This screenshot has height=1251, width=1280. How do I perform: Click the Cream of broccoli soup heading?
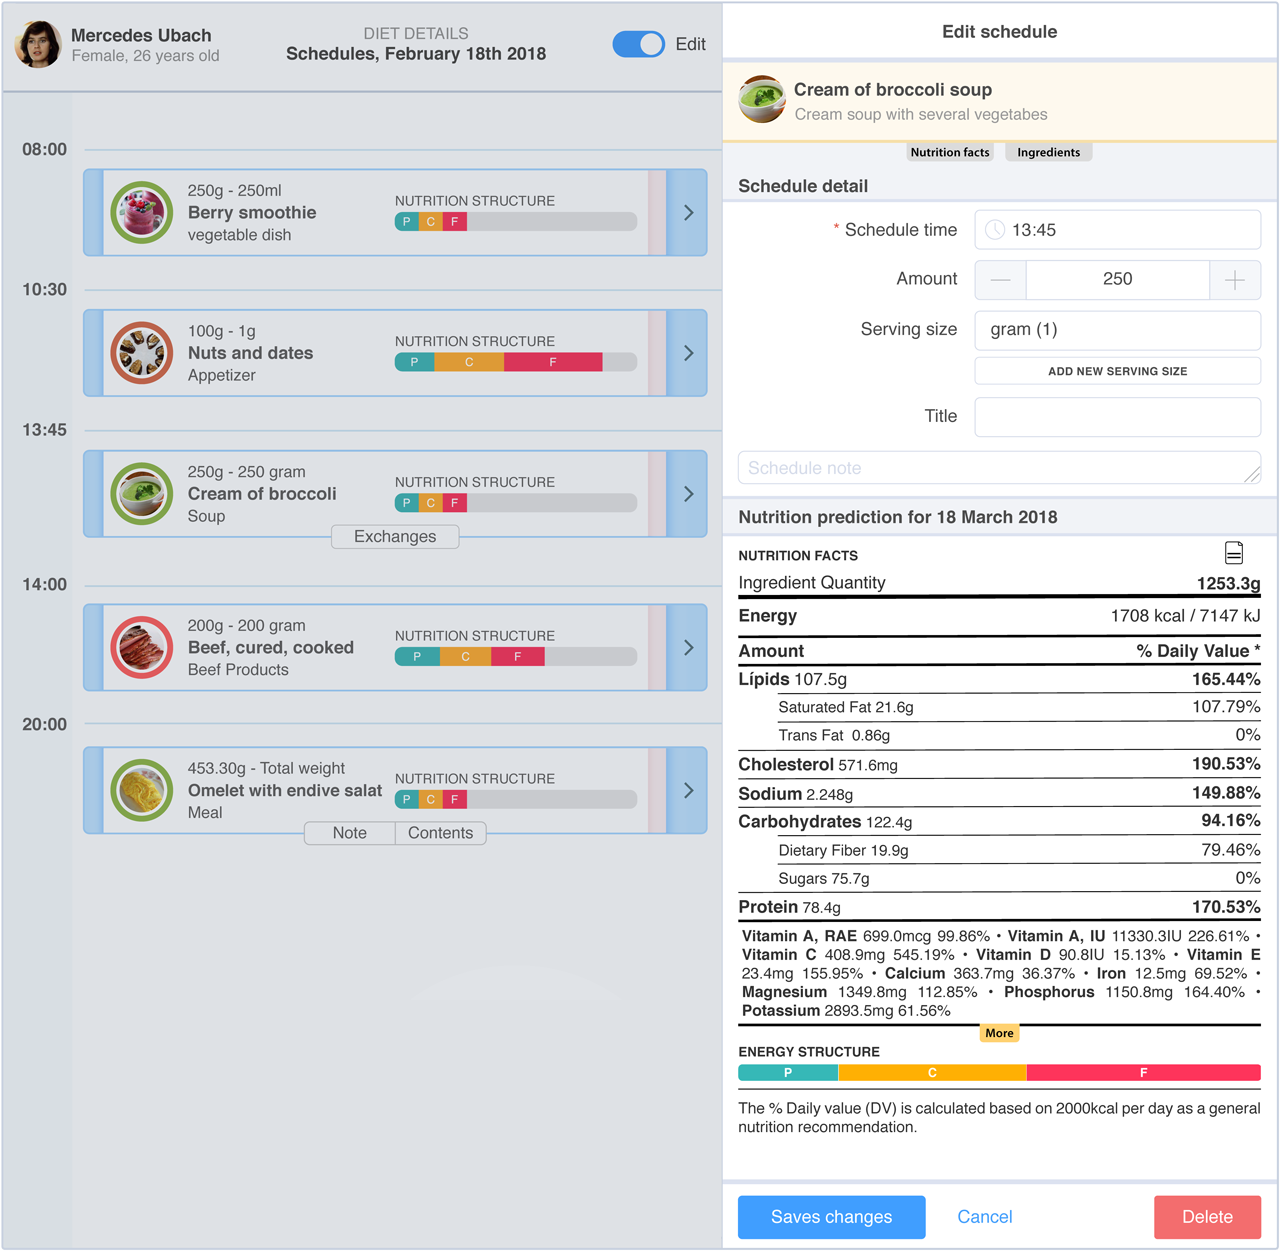(x=893, y=90)
